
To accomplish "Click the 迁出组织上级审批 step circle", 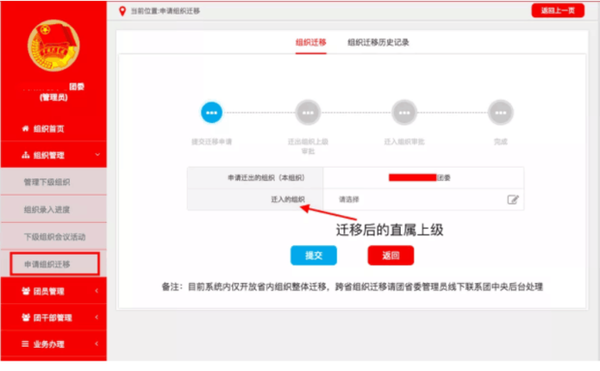I will [x=308, y=112].
